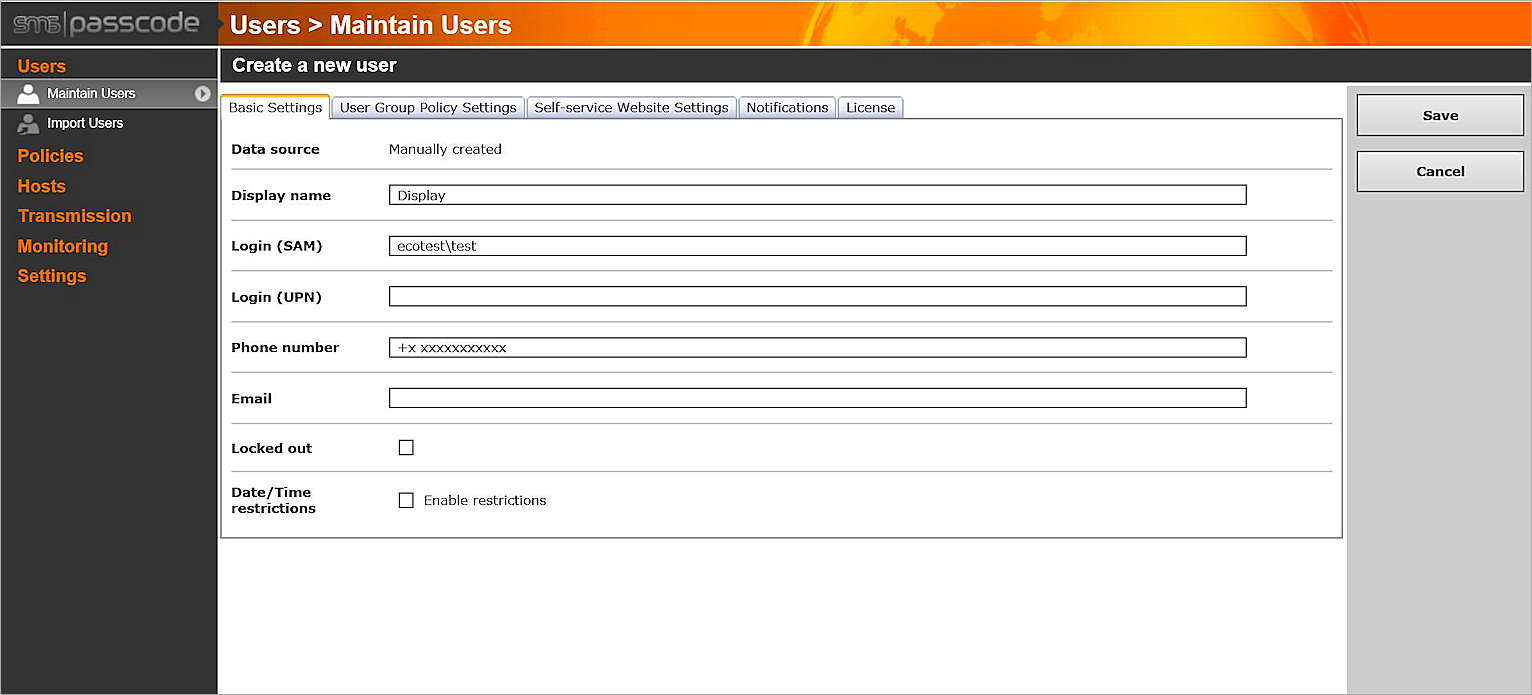Switch to the User Group Policy Settings tab

coord(428,107)
